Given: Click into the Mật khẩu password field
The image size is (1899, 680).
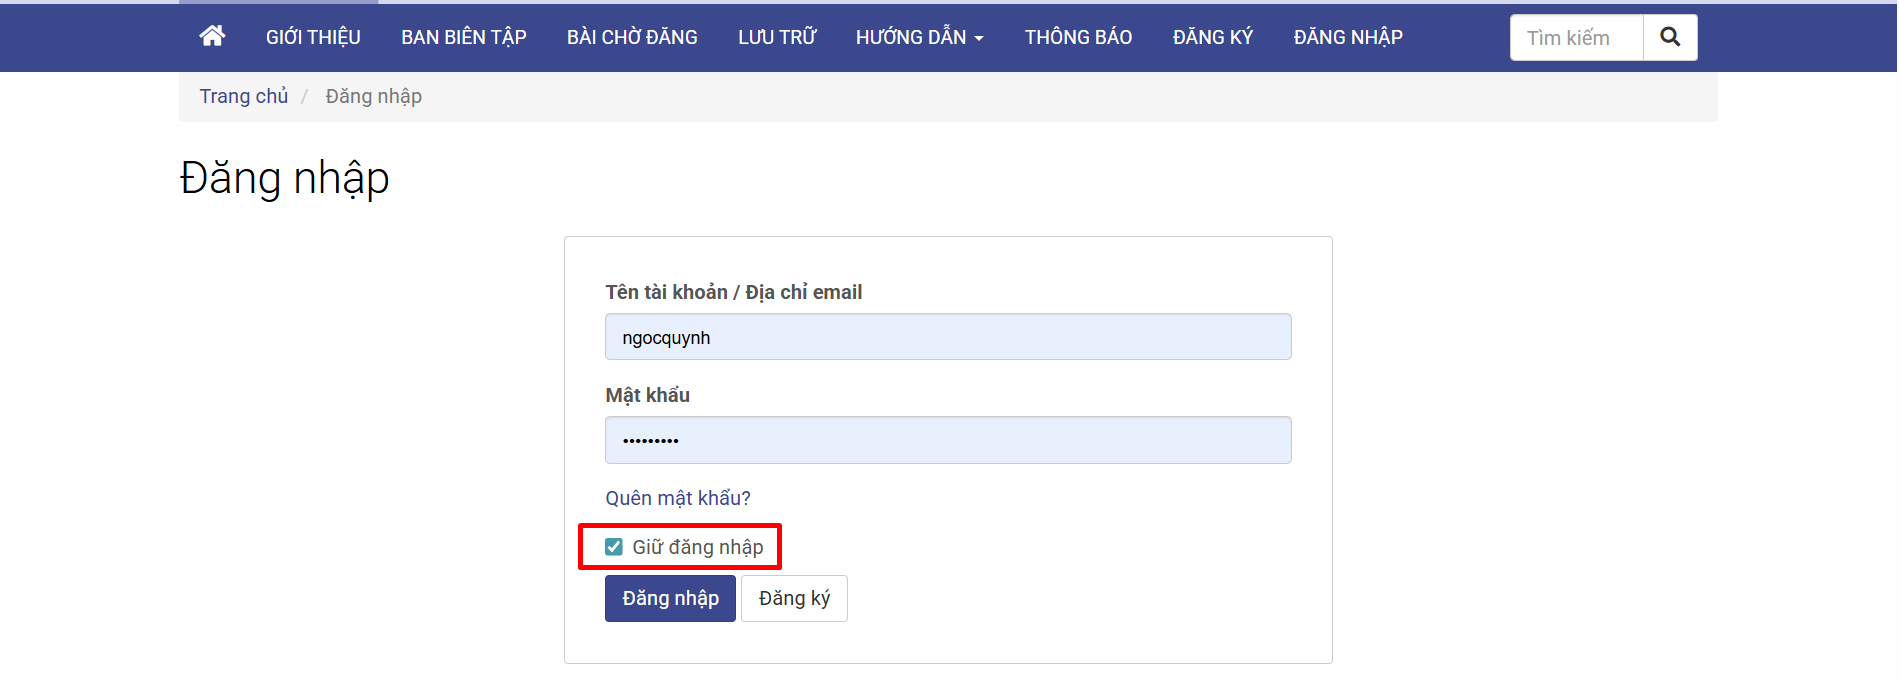Looking at the screenshot, I should pos(947,440).
